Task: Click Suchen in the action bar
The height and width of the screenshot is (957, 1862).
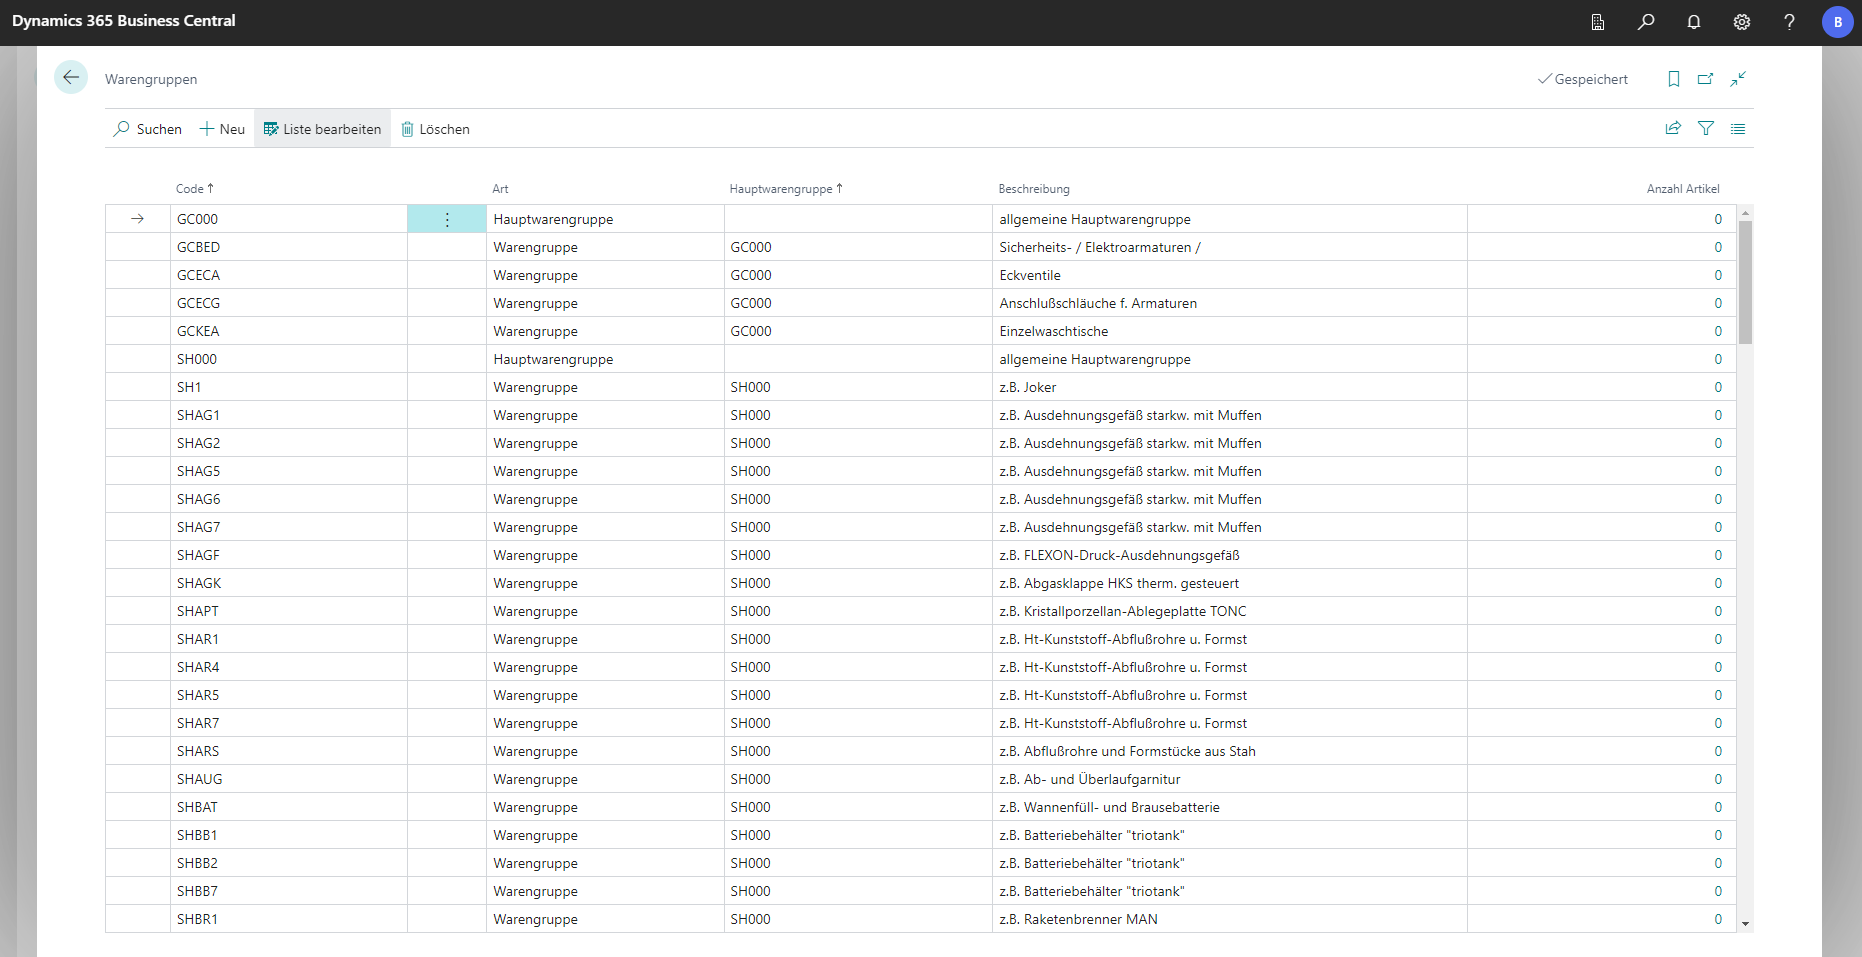Action: pos(148,129)
